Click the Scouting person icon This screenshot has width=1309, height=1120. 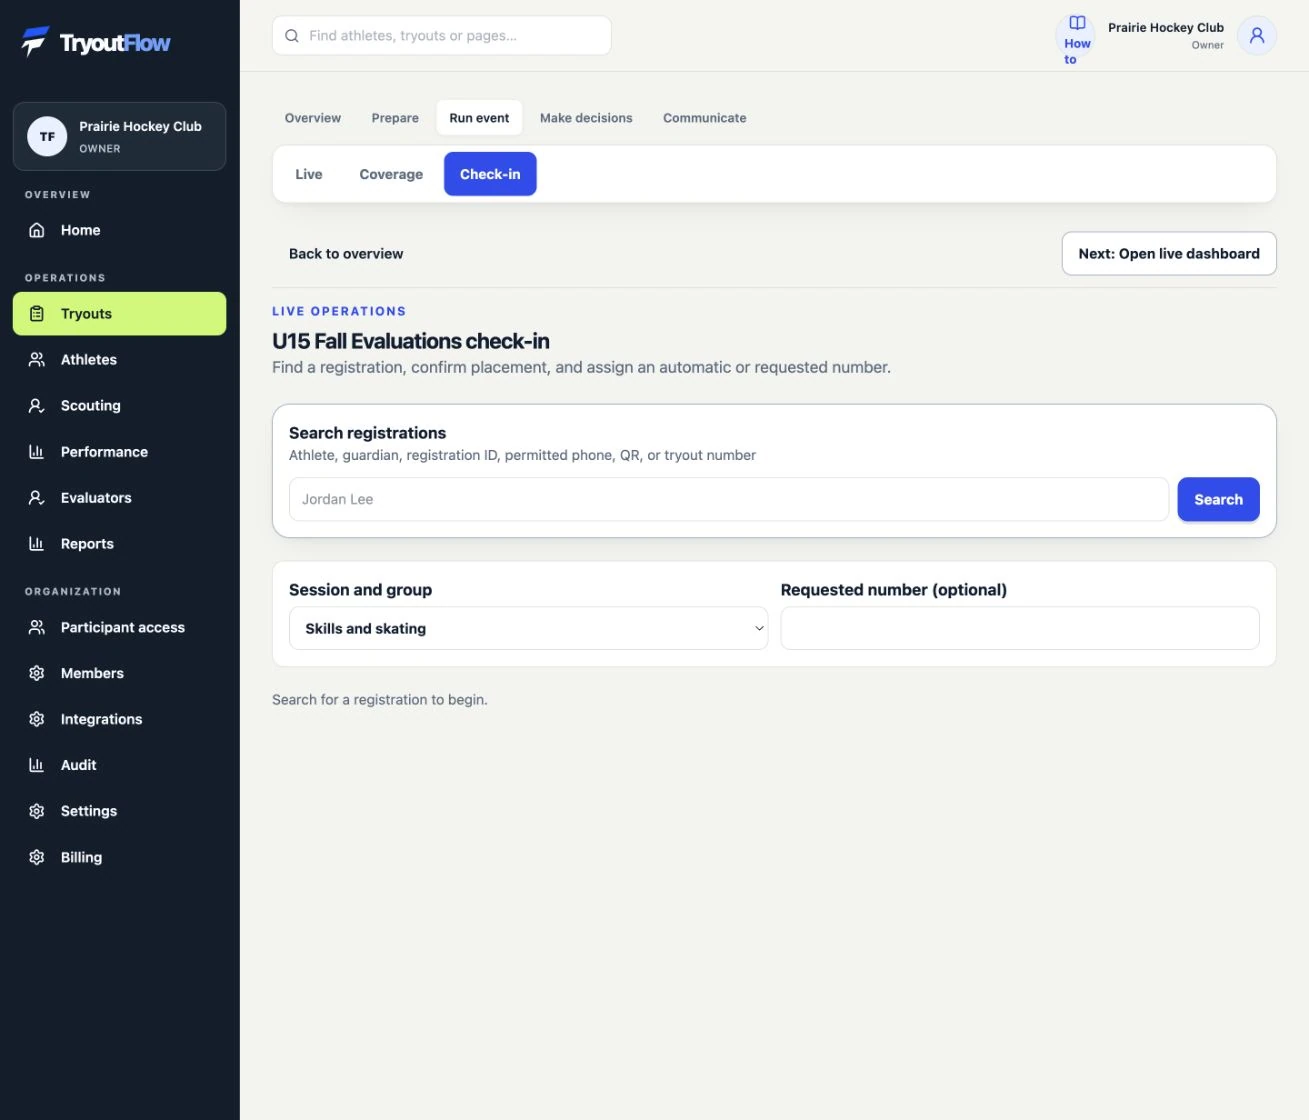(37, 406)
